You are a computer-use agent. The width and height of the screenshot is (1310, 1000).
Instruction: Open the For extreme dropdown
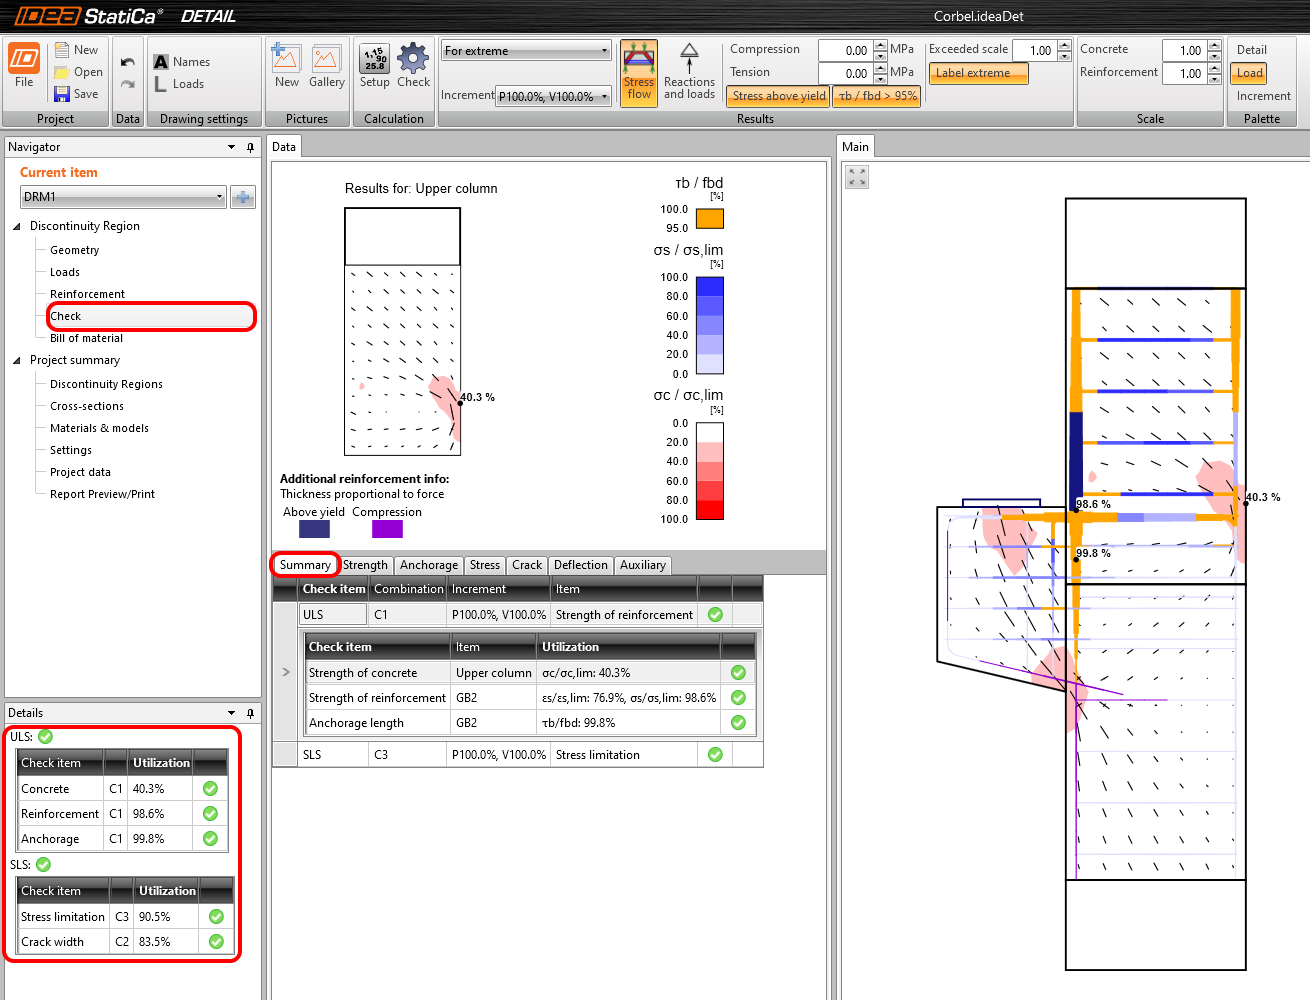(x=526, y=51)
